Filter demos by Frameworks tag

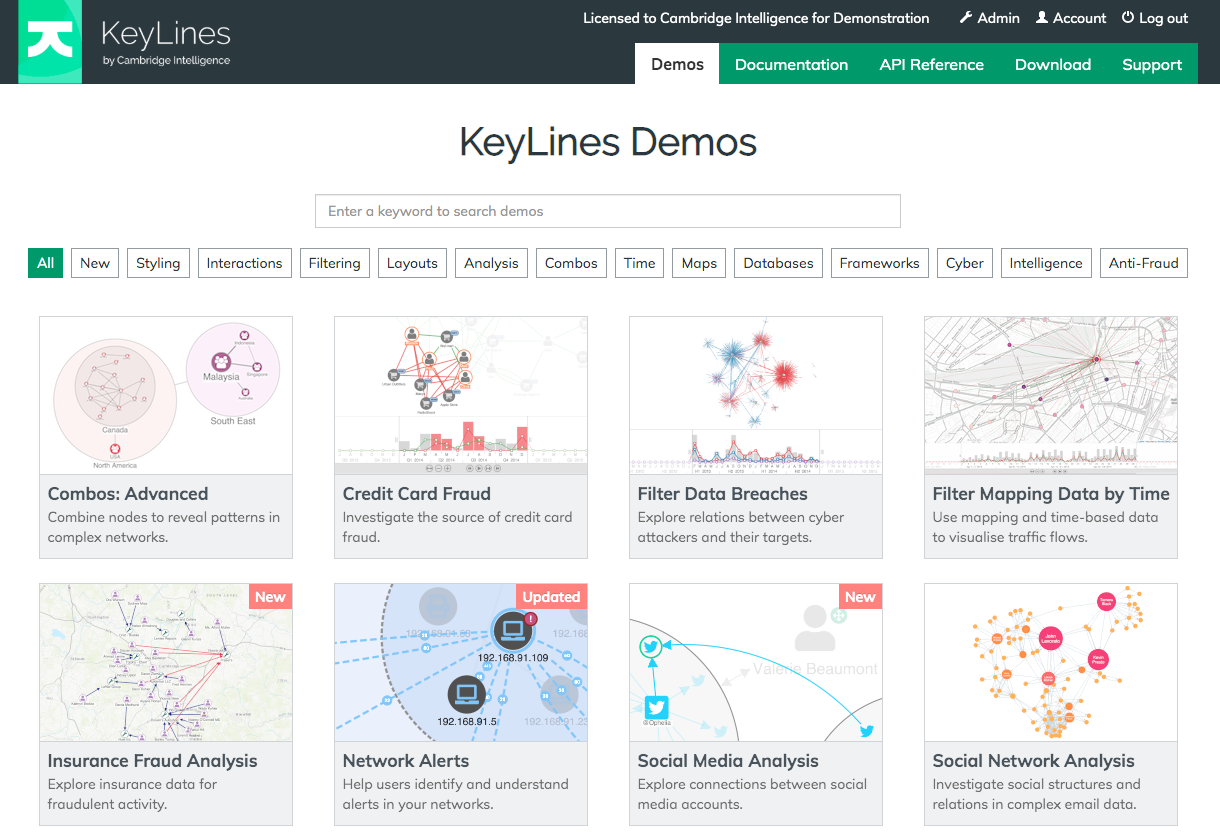tap(880, 263)
